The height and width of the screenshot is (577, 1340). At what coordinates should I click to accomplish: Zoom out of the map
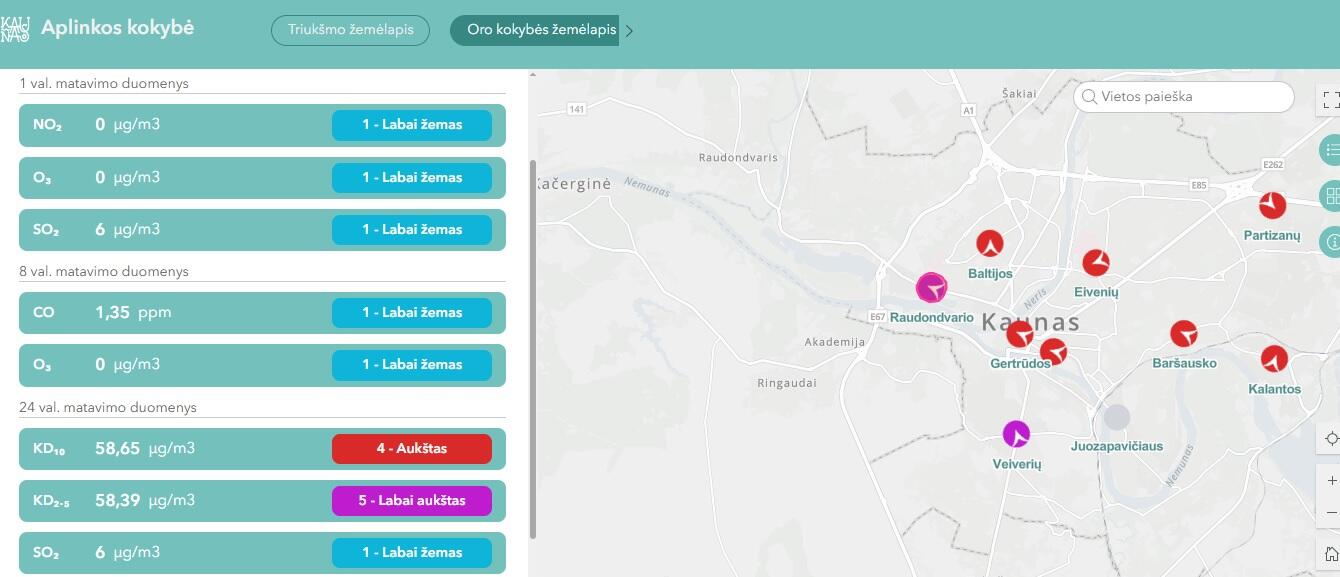1330,512
